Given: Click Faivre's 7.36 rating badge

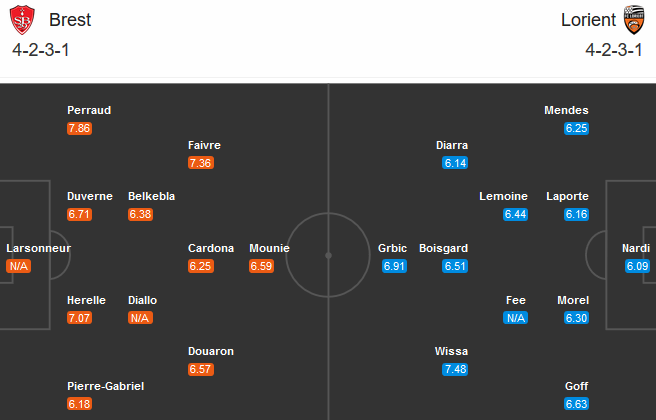Looking at the screenshot, I should 201,163.
